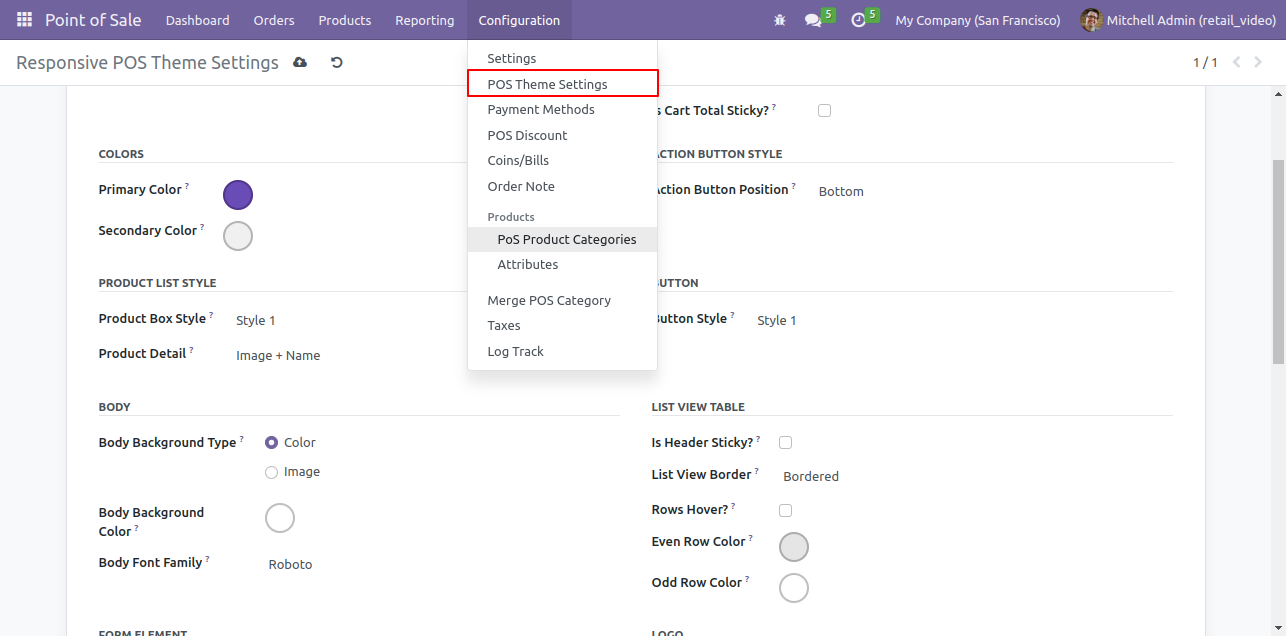Click the bug debug tools icon

point(780,20)
